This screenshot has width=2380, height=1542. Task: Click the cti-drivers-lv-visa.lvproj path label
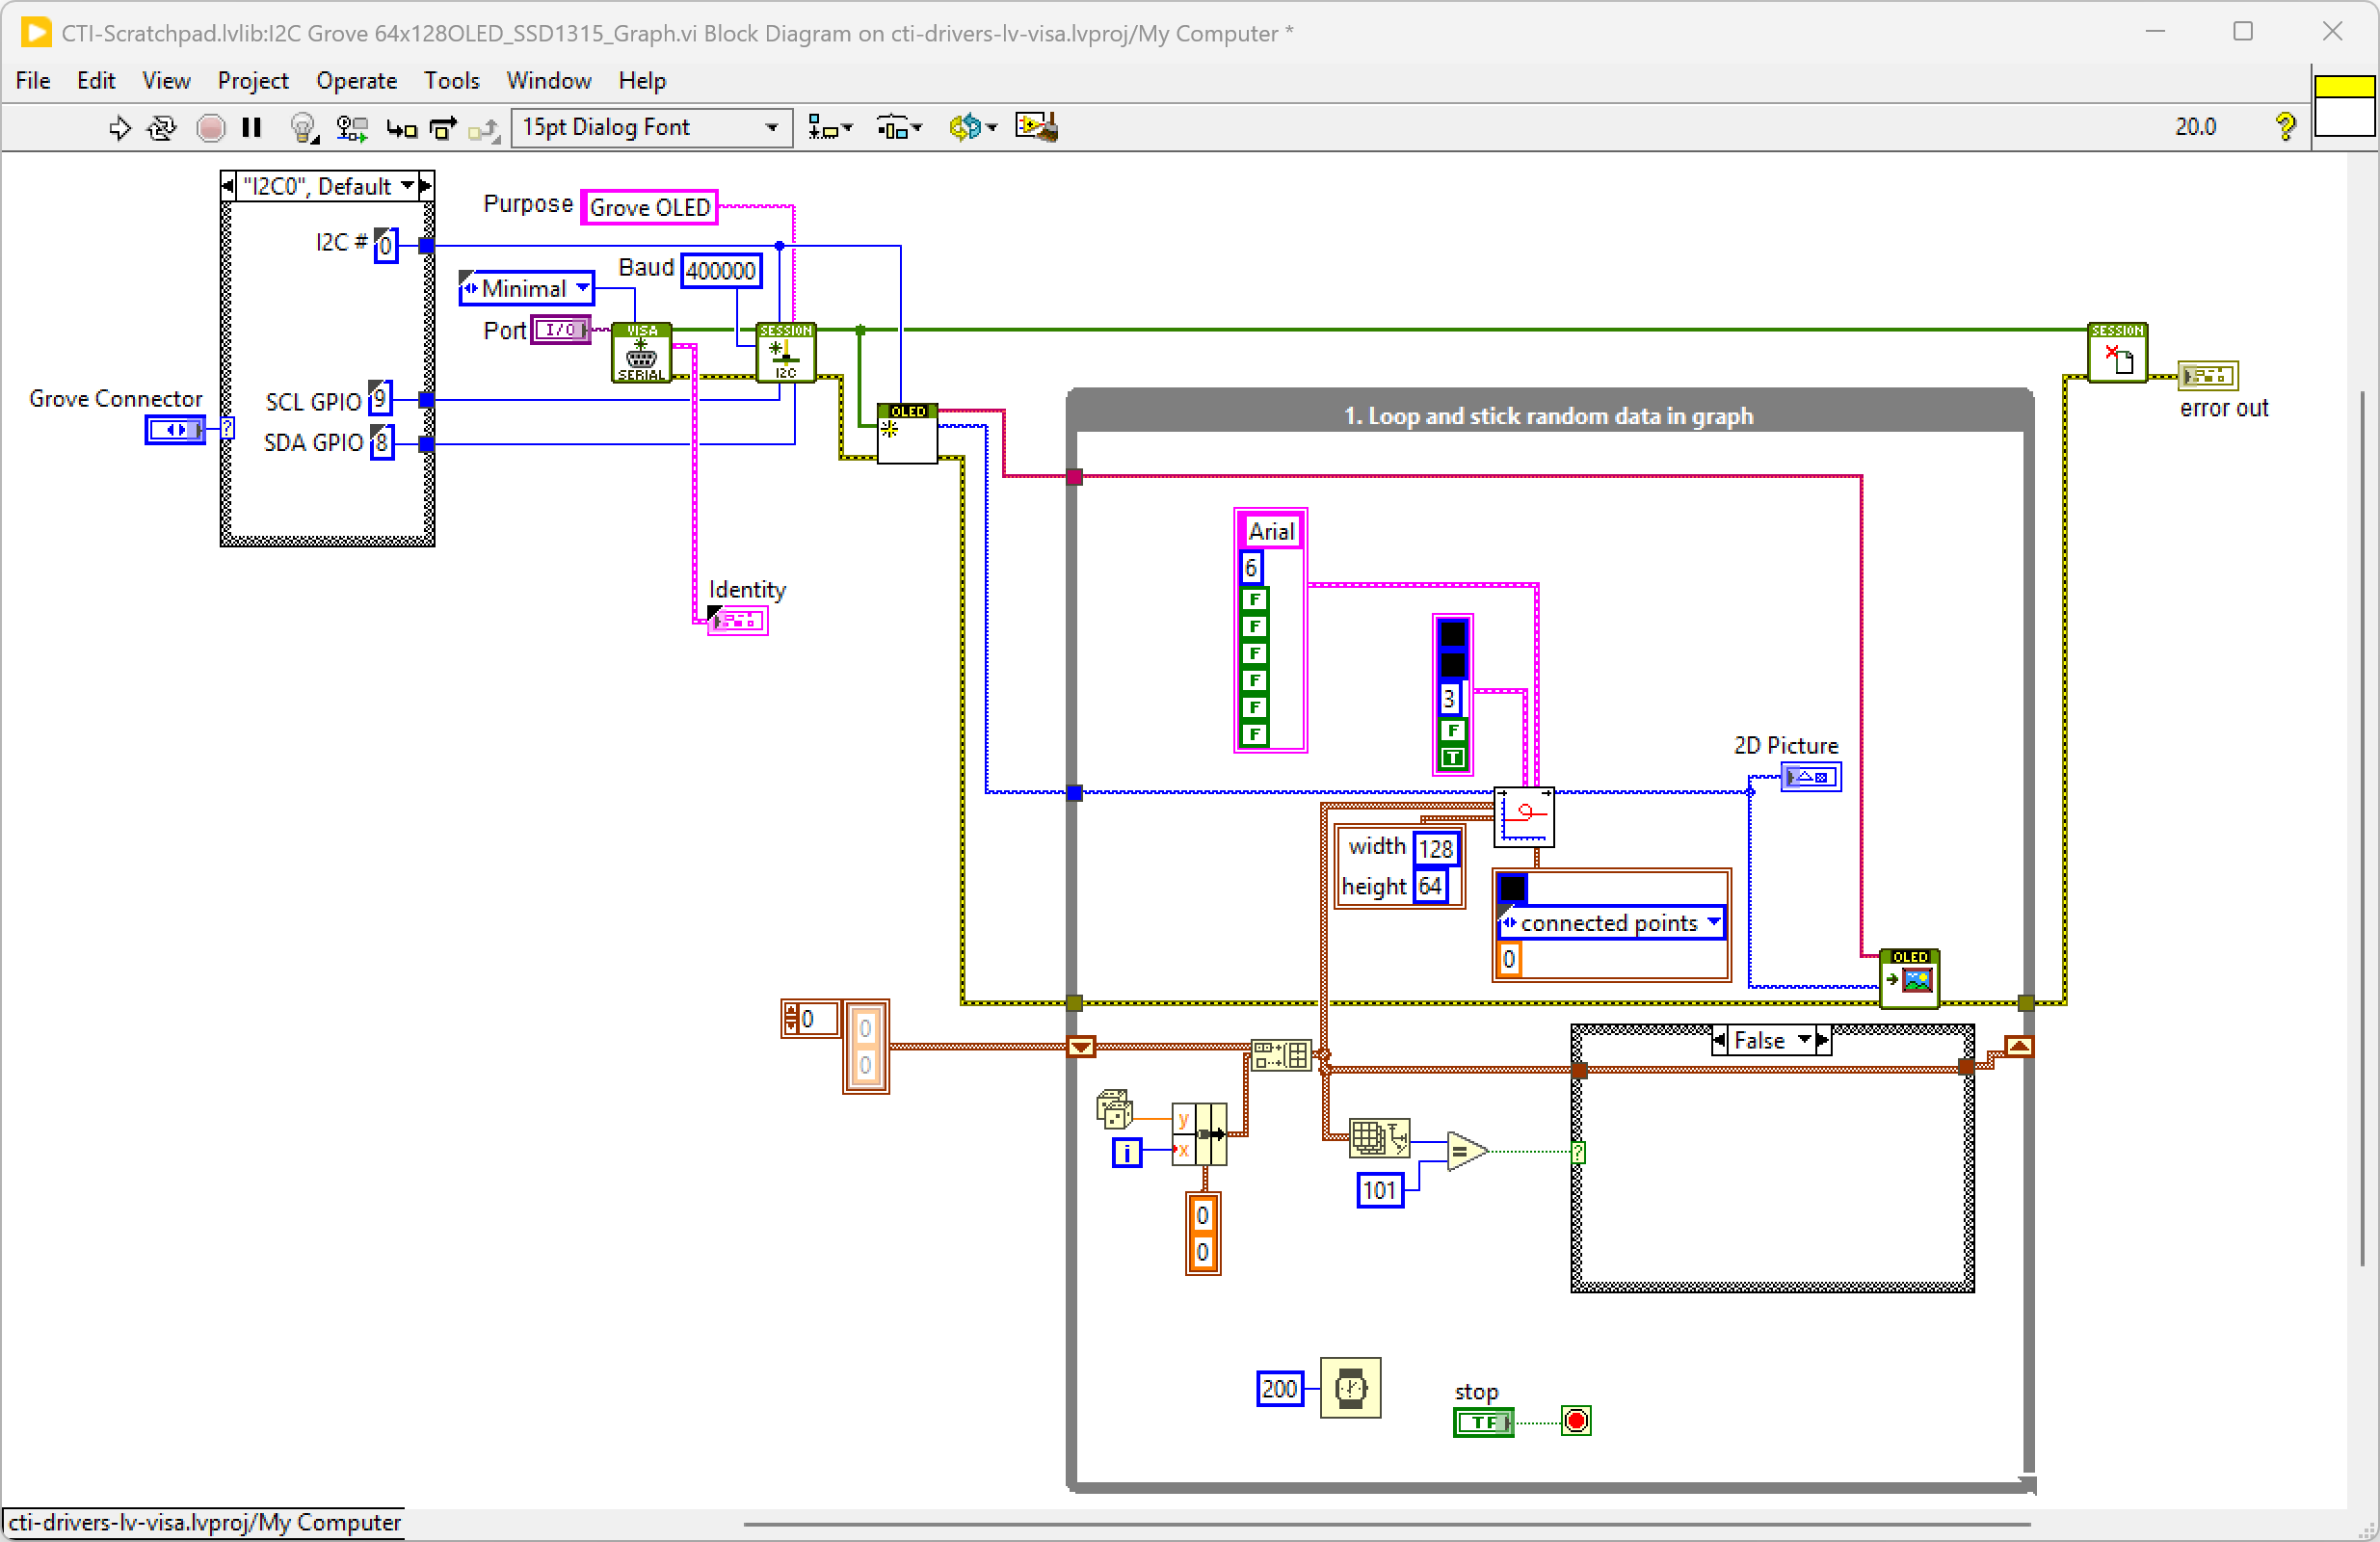click(205, 1523)
